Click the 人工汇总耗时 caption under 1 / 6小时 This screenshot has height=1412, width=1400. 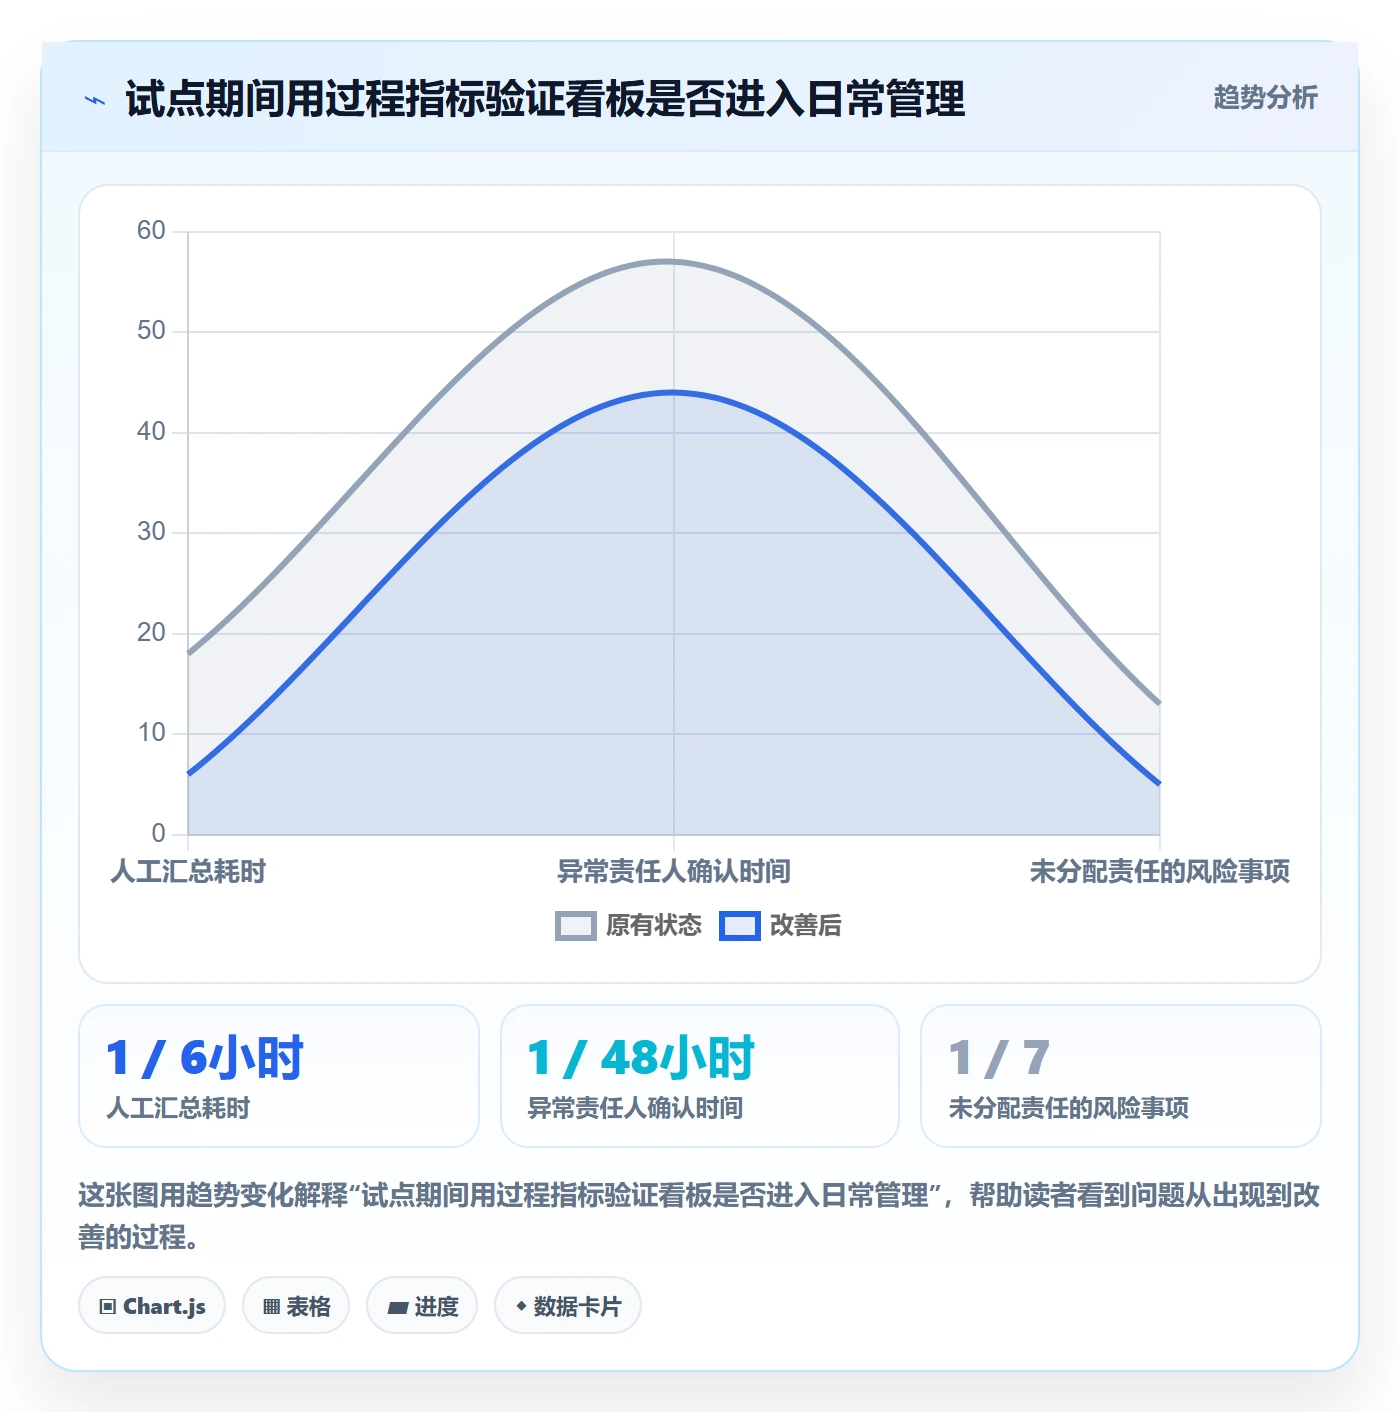[x=178, y=1108]
